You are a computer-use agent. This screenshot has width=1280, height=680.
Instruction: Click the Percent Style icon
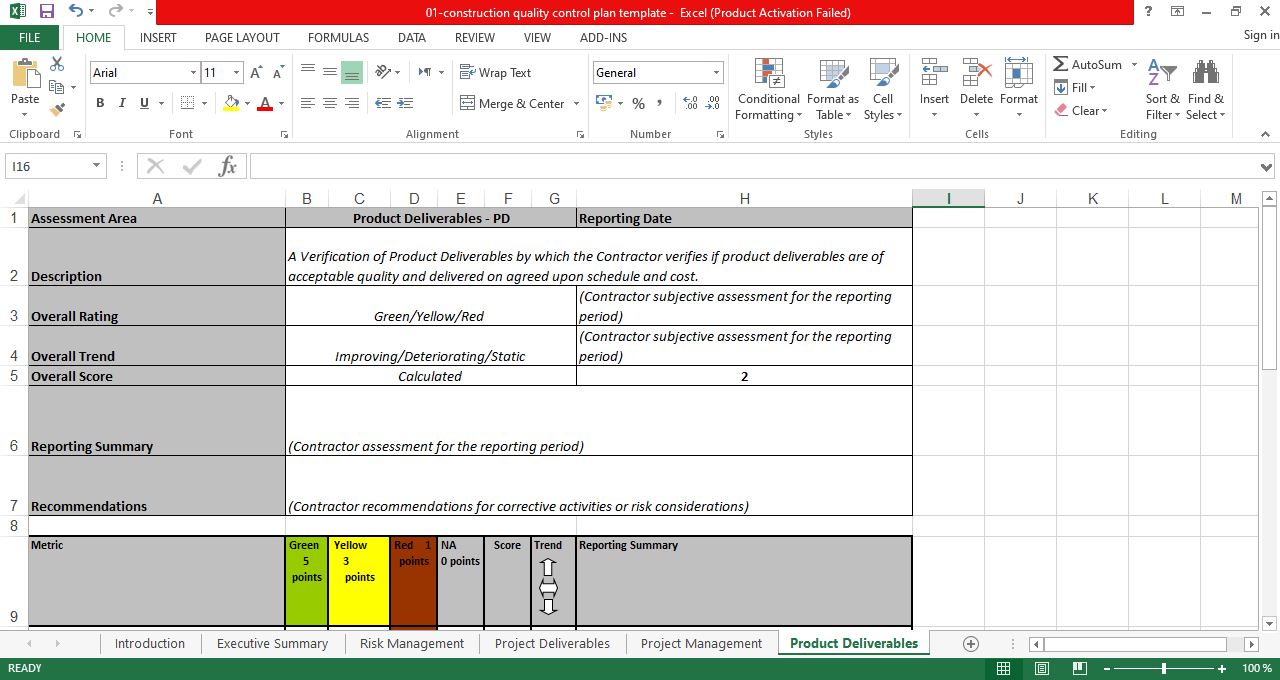[638, 102]
